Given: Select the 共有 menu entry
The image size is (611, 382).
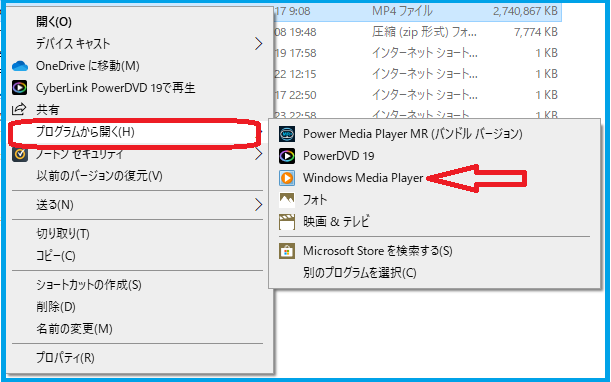Looking at the screenshot, I should [x=48, y=110].
